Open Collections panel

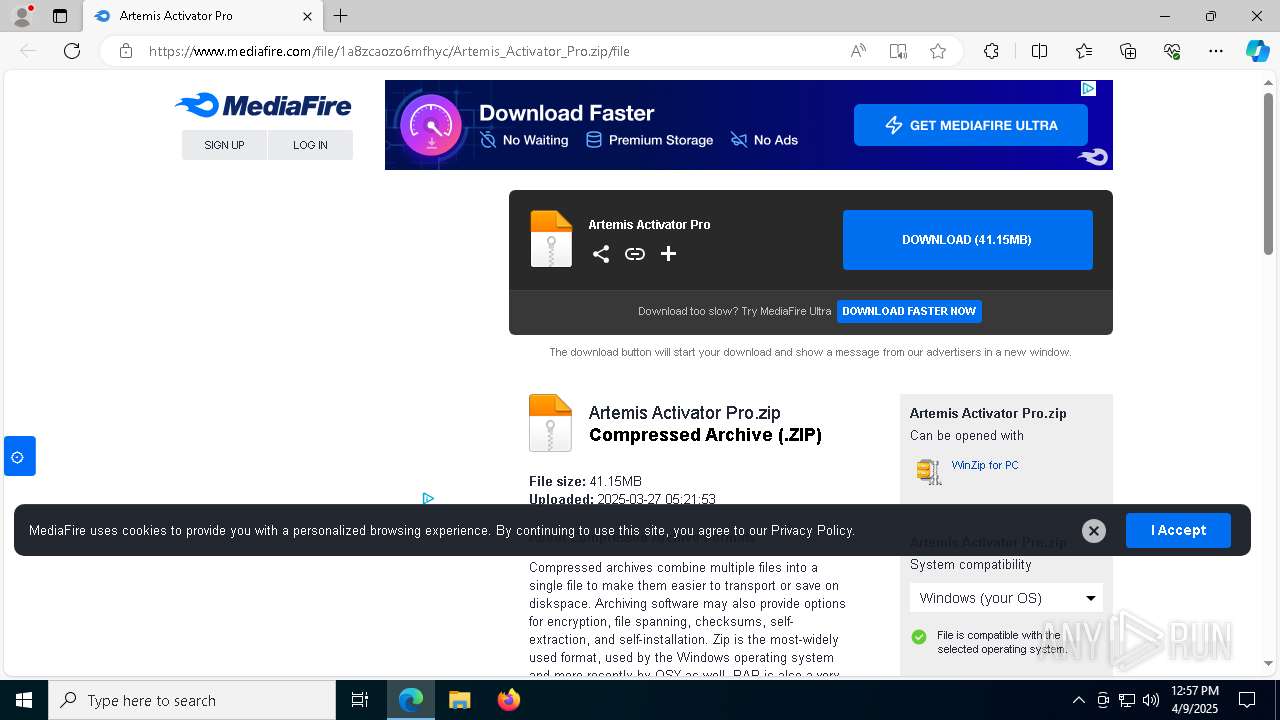[1128, 51]
